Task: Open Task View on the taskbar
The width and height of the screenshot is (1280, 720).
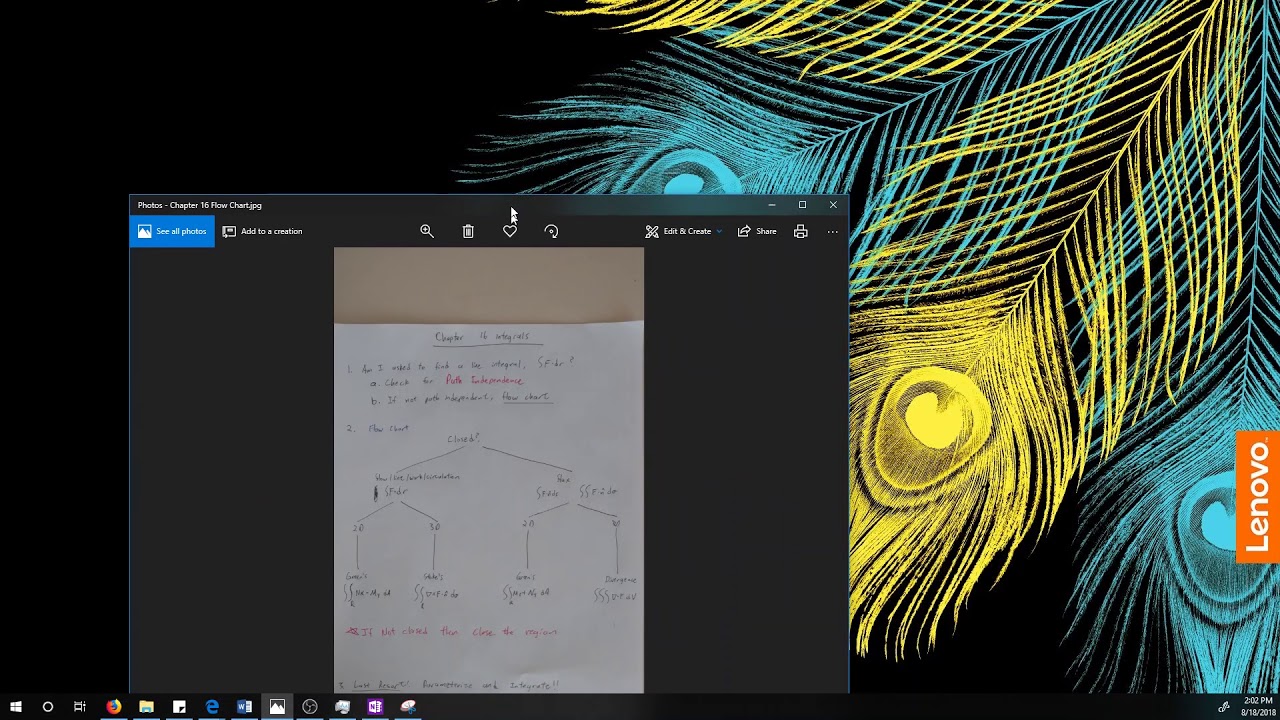Action: (x=80, y=707)
